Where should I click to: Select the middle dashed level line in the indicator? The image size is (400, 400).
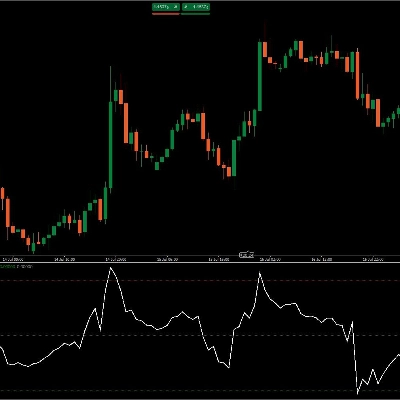click(x=200, y=335)
